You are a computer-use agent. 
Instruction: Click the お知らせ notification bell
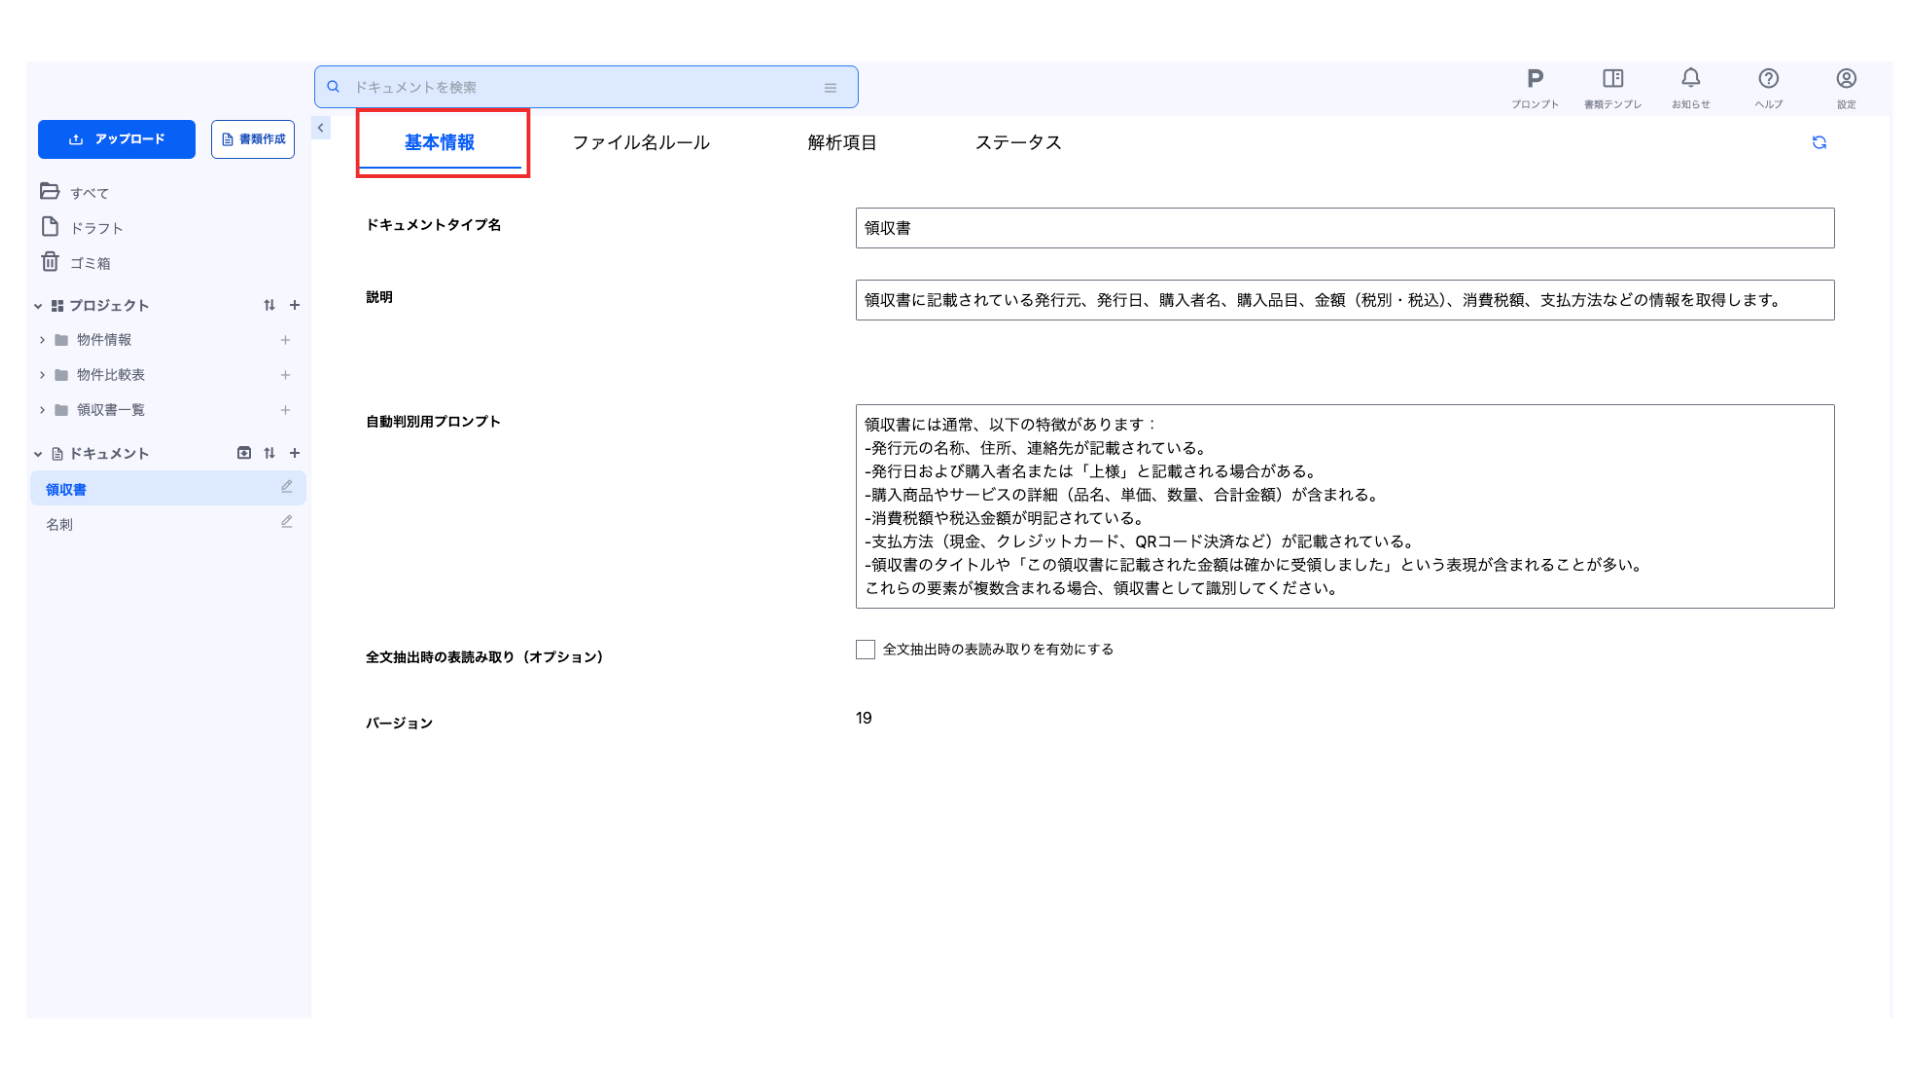[1690, 87]
